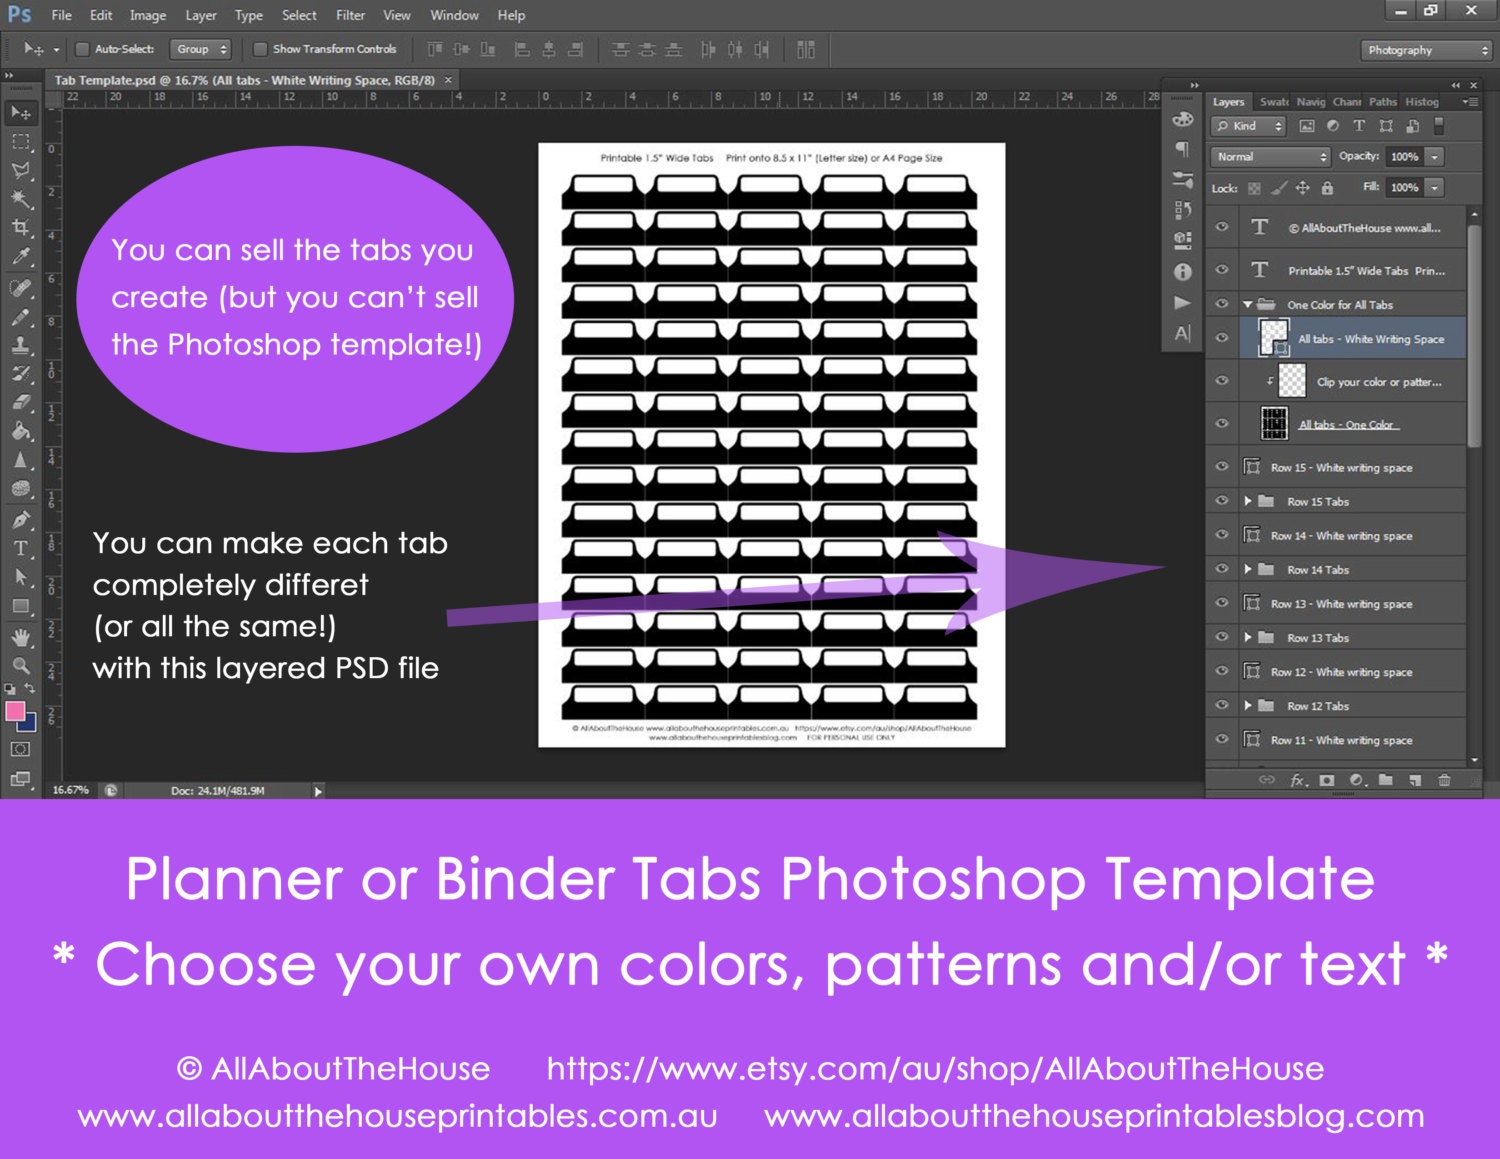Select the Eraser tool

click(x=21, y=403)
